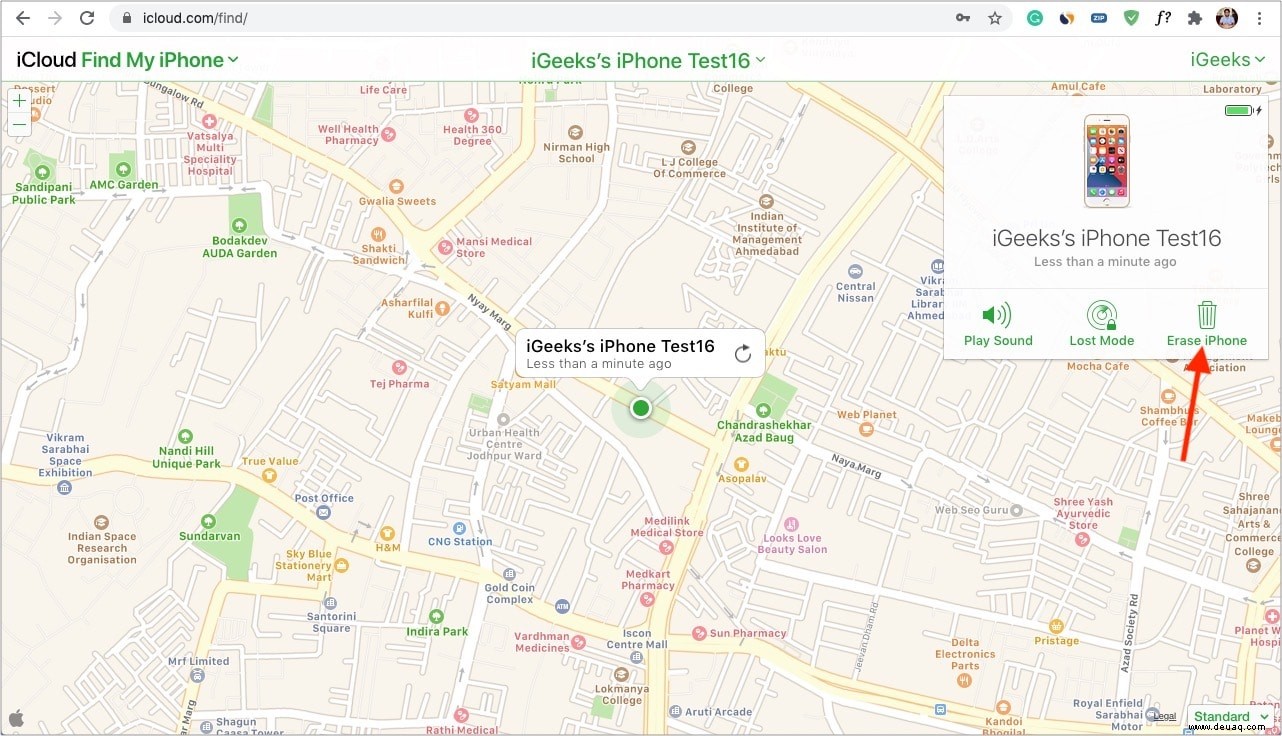1282x736 pixels.
Task: Click the Looks Love Beauty Salon label
Action: [792, 543]
